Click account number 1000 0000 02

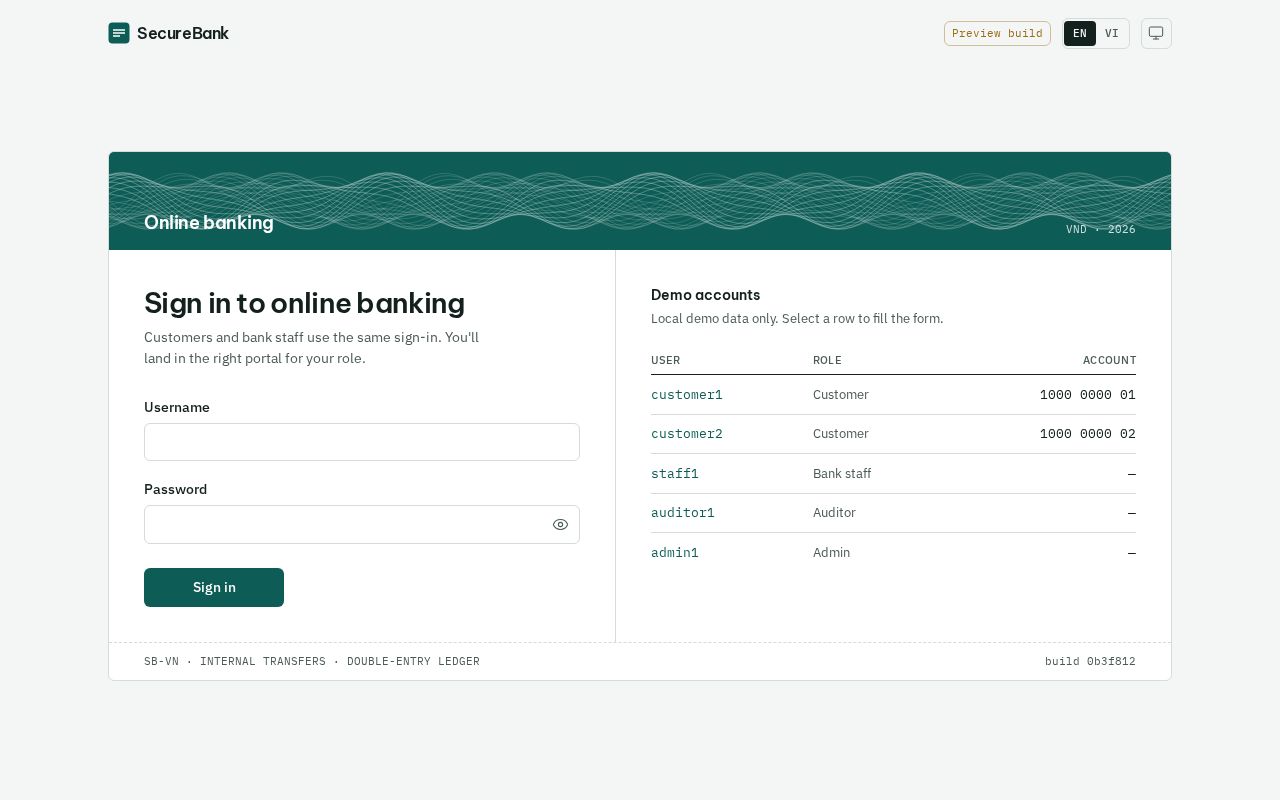click(1087, 434)
